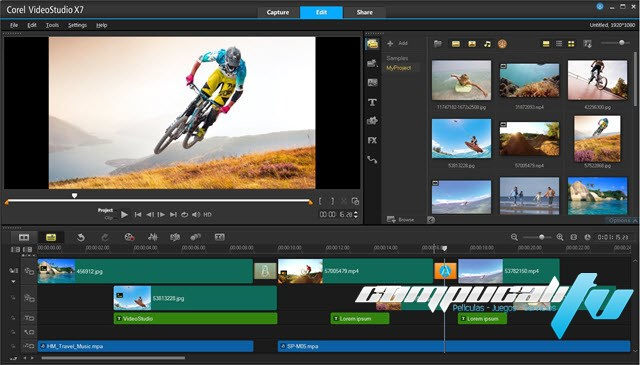Open the Title library T icon
The height and width of the screenshot is (365, 640).
coord(372,102)
